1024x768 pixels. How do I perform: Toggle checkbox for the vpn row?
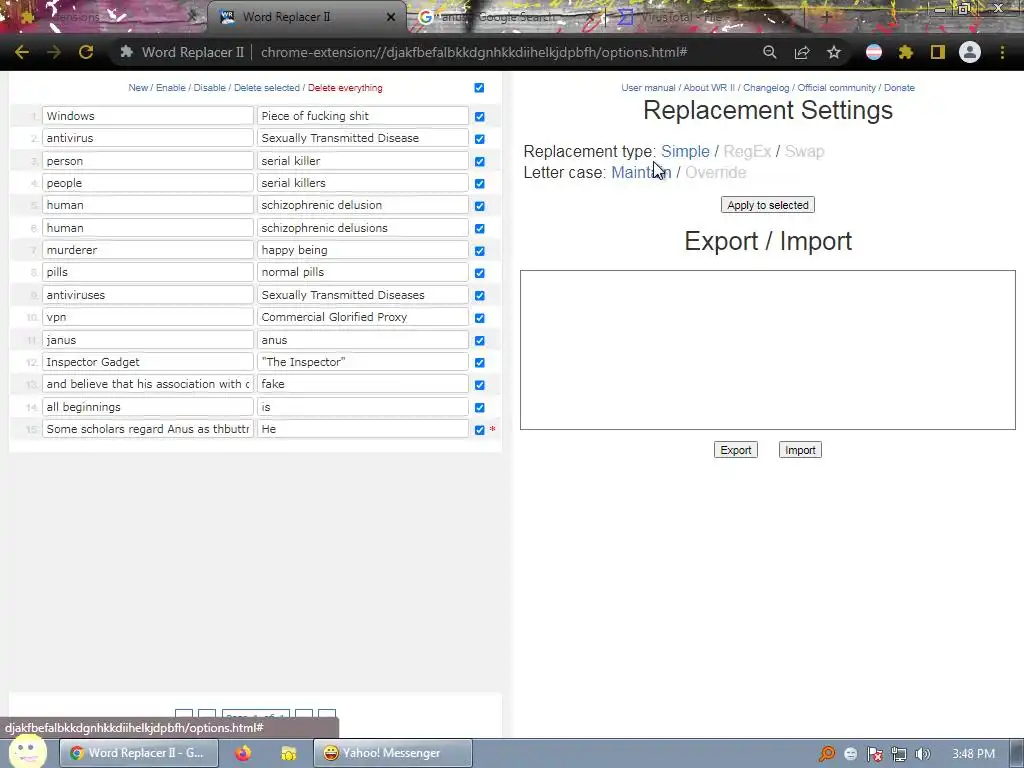pos(479,317)
